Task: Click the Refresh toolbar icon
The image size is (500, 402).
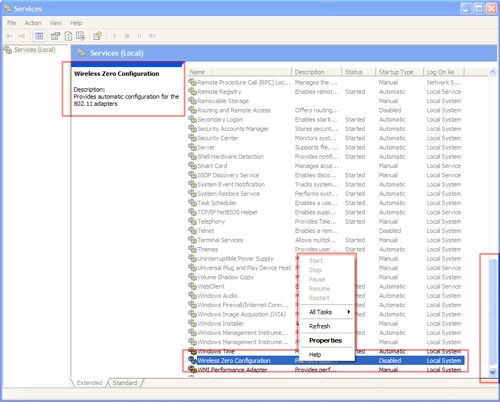Action: coord(68,36)
